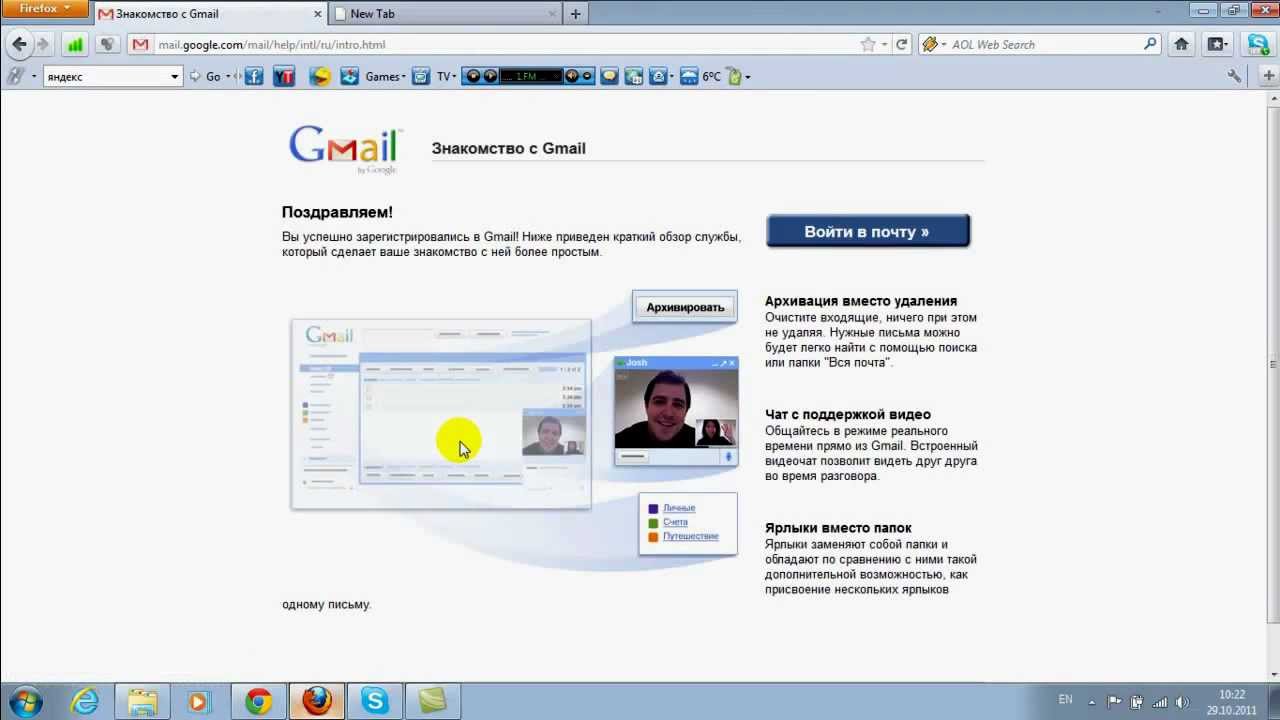1280x720 pixels.
Task: Click the Josh video chat thumbnail
Action: coord(676,410)
